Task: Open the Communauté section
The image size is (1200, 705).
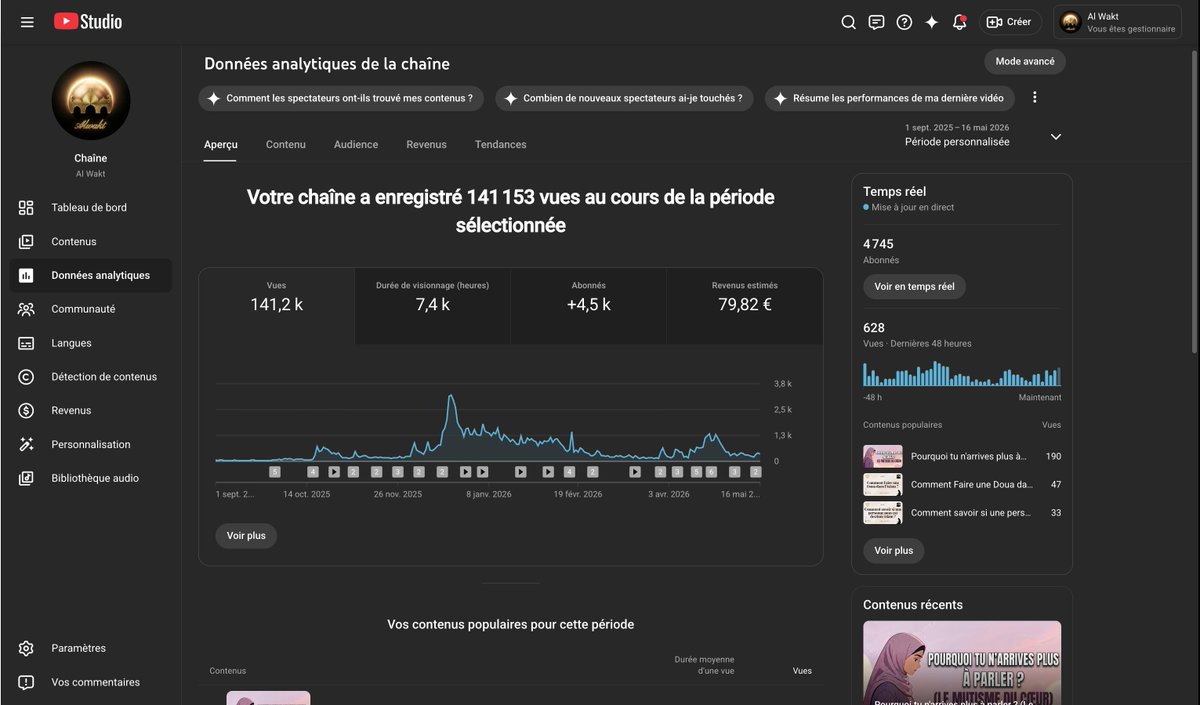Action: point(91,309)
